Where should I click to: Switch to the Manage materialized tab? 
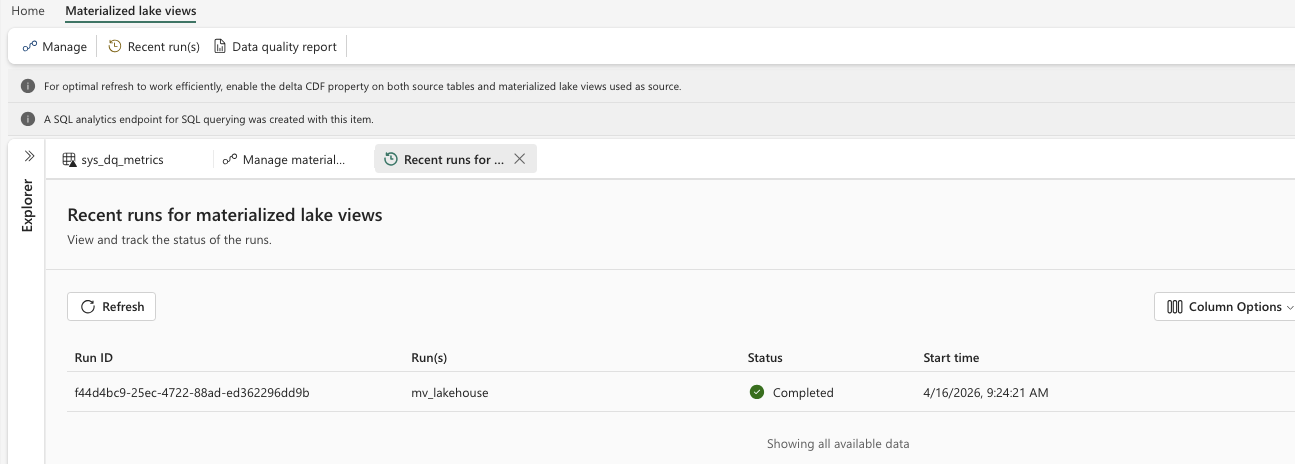pos(293,159)
